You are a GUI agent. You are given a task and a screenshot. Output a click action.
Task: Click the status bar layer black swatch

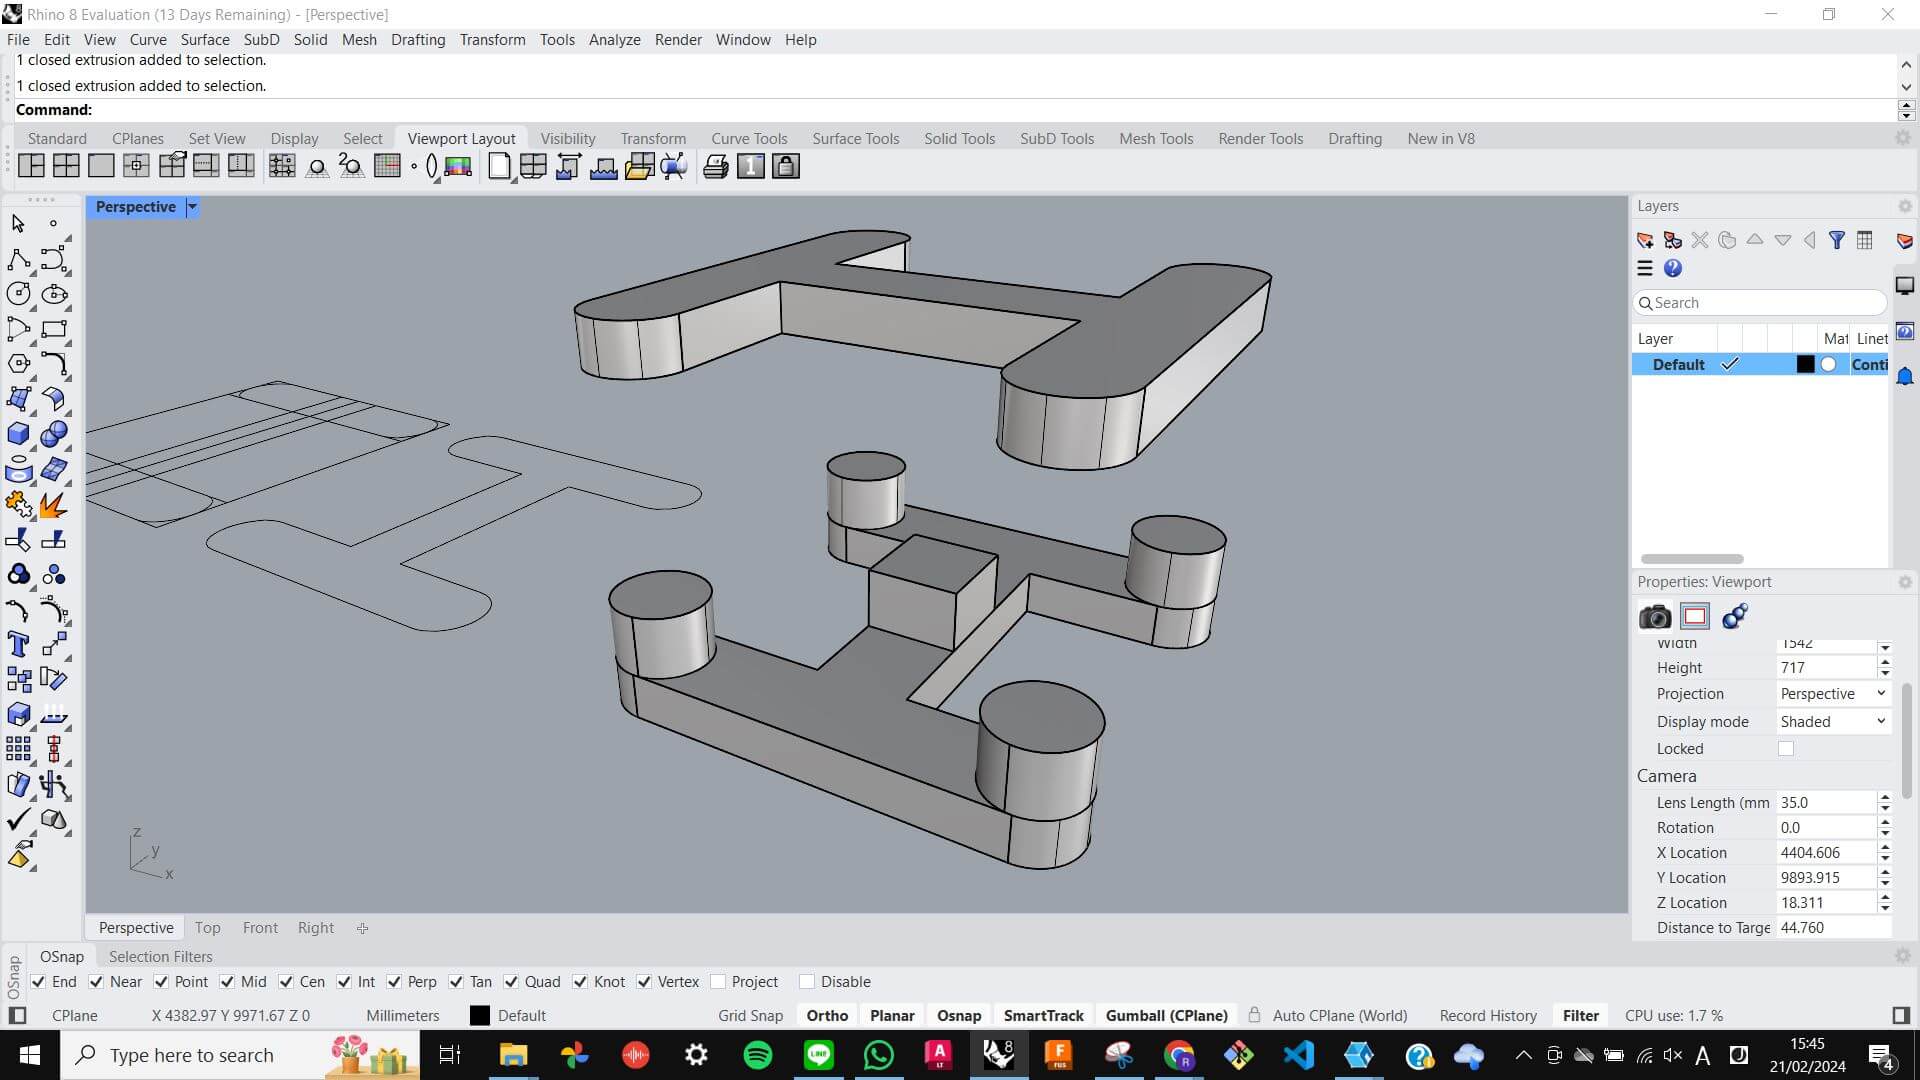(480, 1016)
